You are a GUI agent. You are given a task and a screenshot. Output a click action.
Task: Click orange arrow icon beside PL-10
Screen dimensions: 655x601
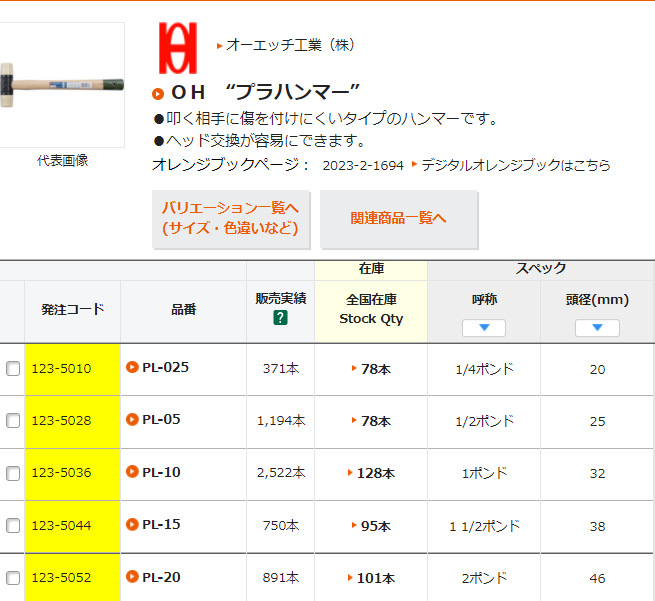(132, 472)
